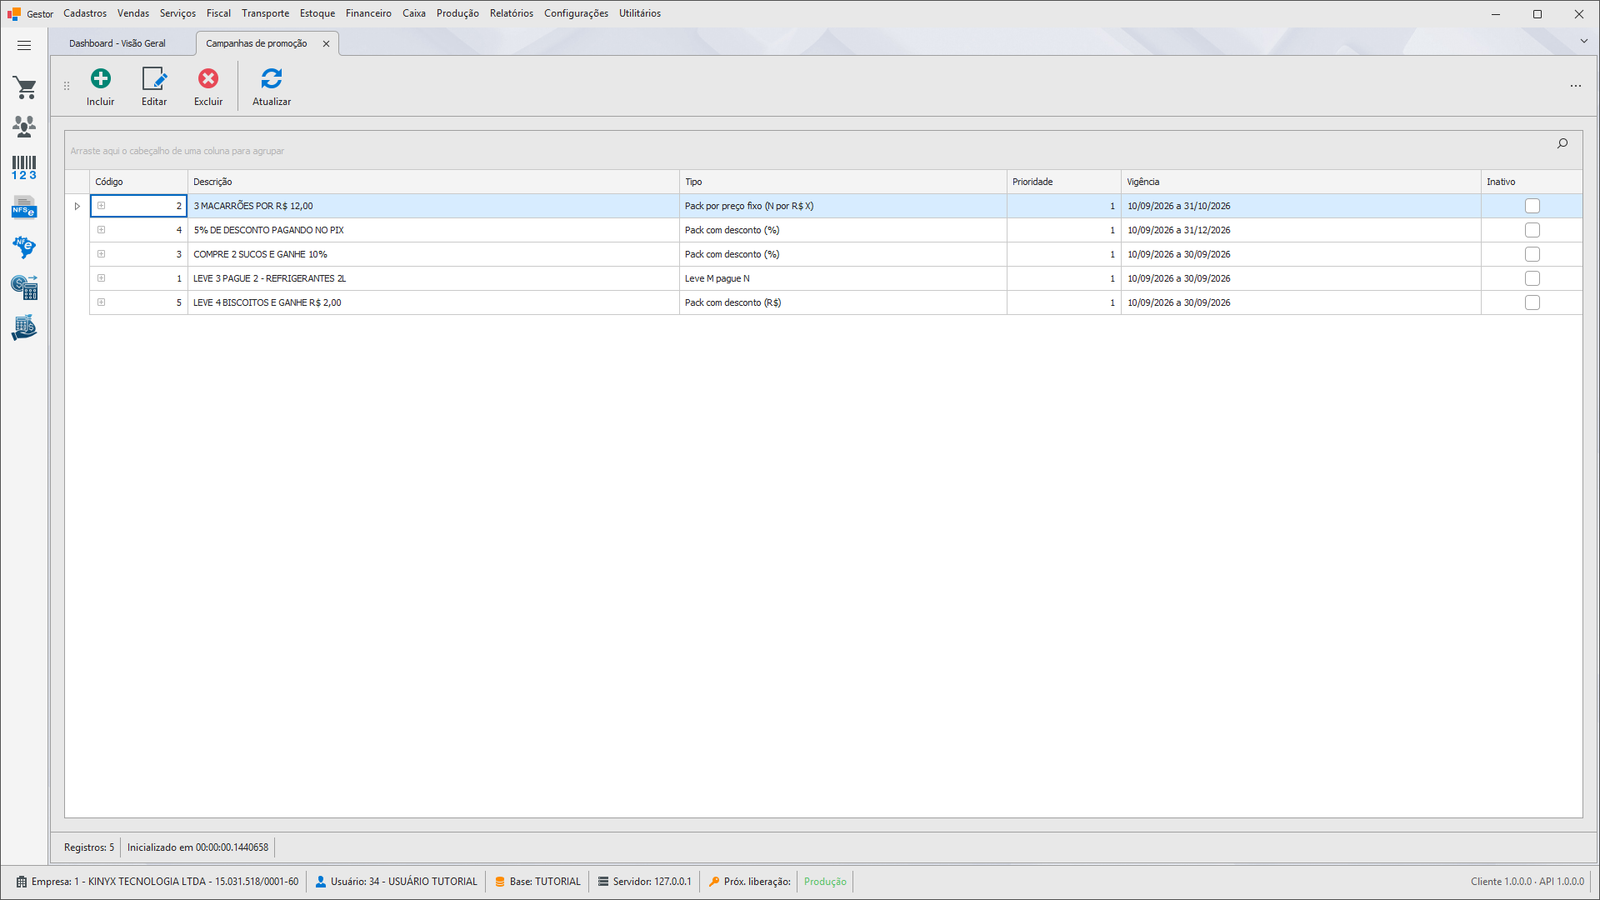Image resolution: width=1600 pixels, height=900 pixels.
Task: Click the Gestor app logo icon
Action: coord(14,14)
